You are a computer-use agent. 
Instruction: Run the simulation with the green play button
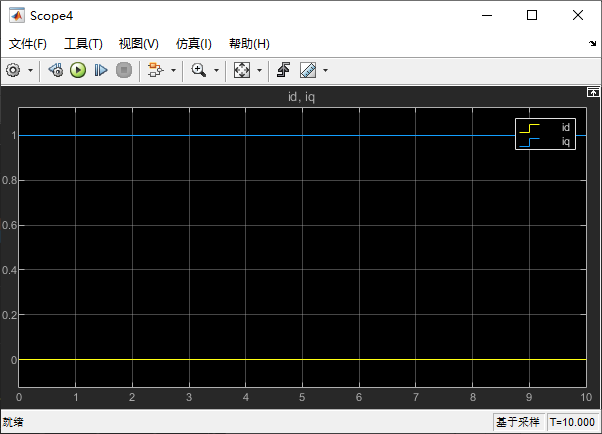[78, 70]
